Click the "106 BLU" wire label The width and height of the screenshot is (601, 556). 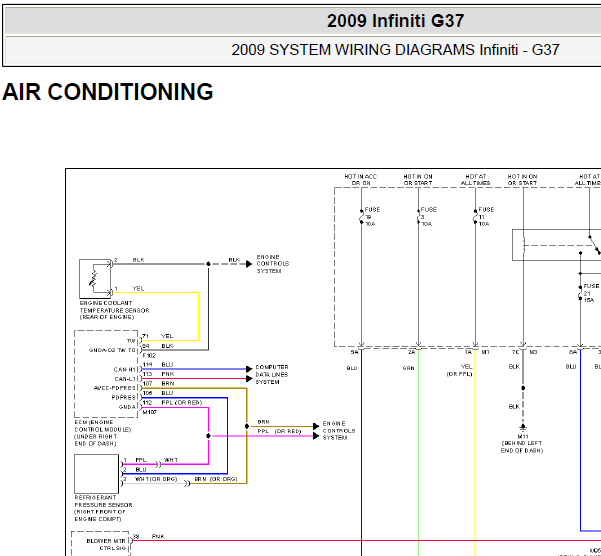coord(158,393)
